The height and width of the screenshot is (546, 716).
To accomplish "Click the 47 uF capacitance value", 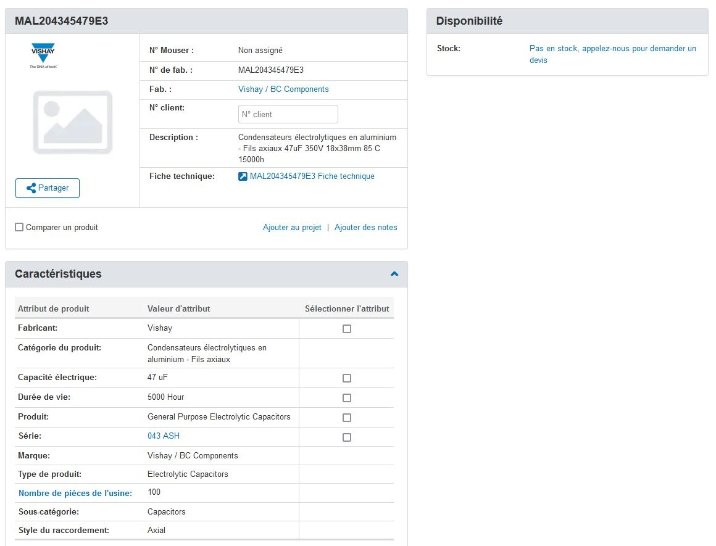I will [x=158, y=378].
